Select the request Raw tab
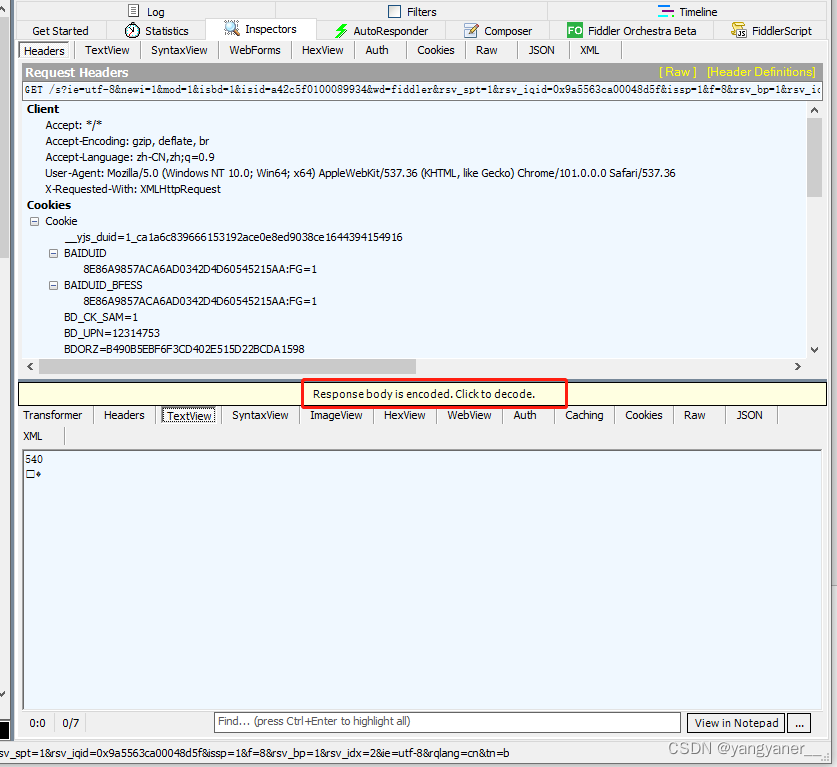The width and height of the screenshot is (837, 767). [x=486, y=50]
